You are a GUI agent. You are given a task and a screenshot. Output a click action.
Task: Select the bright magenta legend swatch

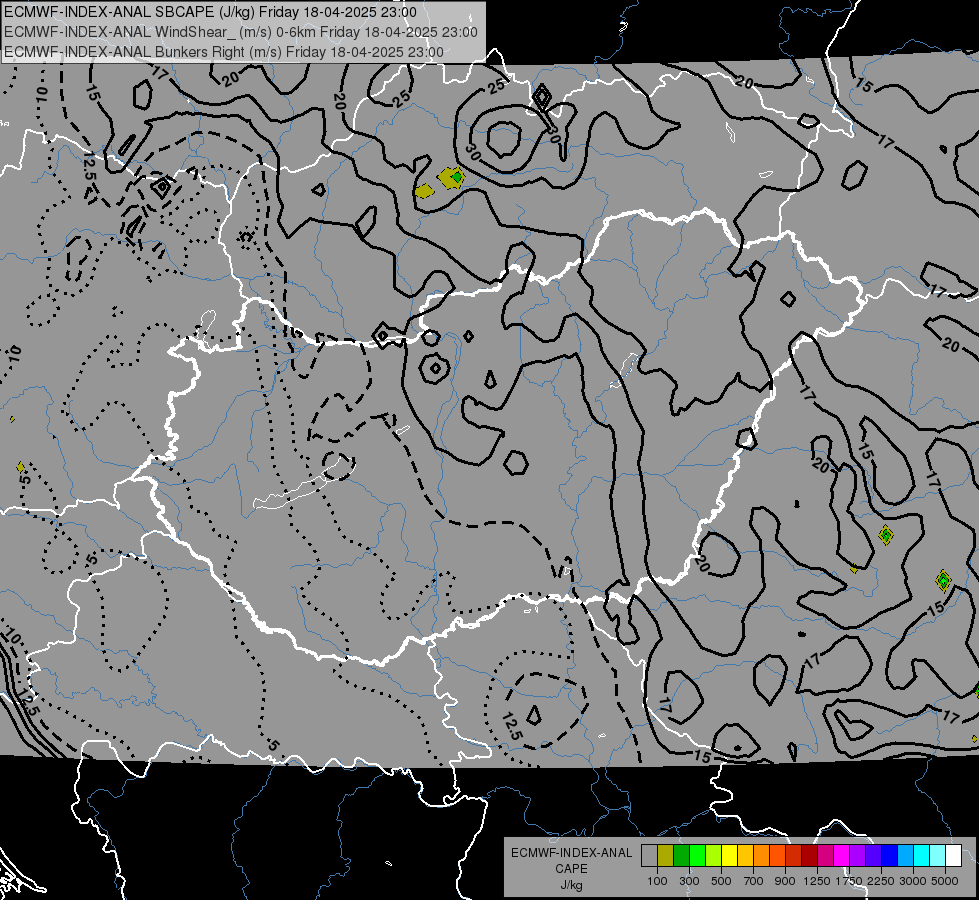[x=842, y=855]
